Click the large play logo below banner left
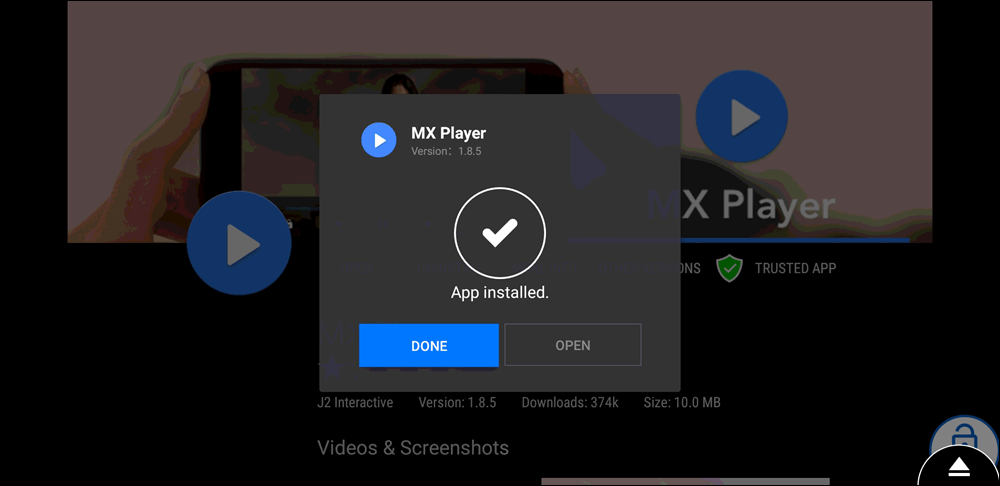This screenshot has height=486, width=1000. pyautogui.click(x=238, y=244)
